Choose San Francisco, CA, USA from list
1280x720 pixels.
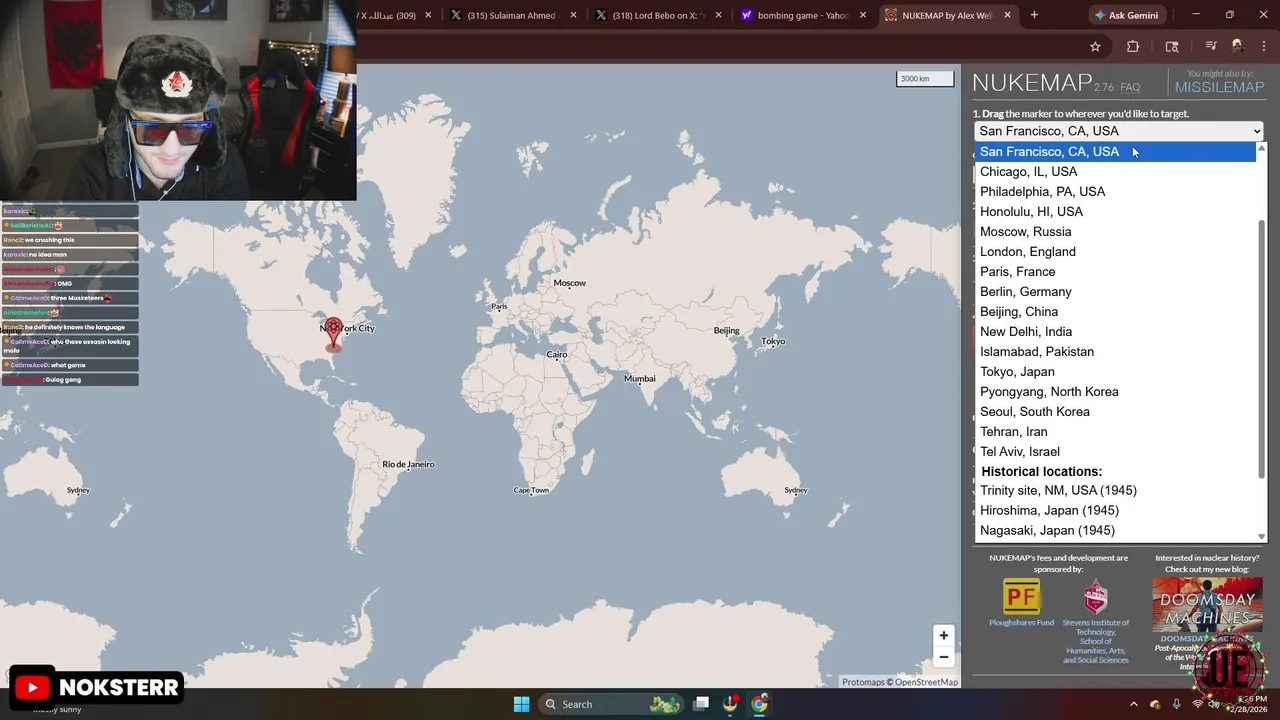pos(1115,152)
